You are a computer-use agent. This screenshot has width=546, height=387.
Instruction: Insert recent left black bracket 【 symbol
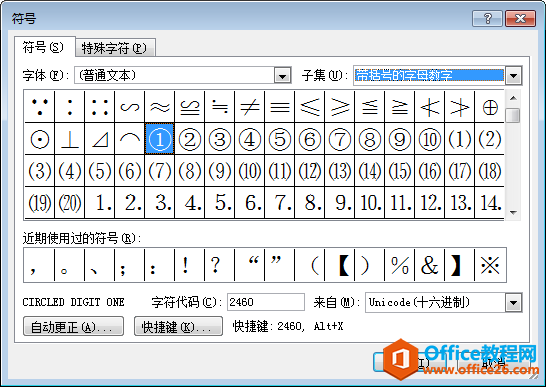340,265
